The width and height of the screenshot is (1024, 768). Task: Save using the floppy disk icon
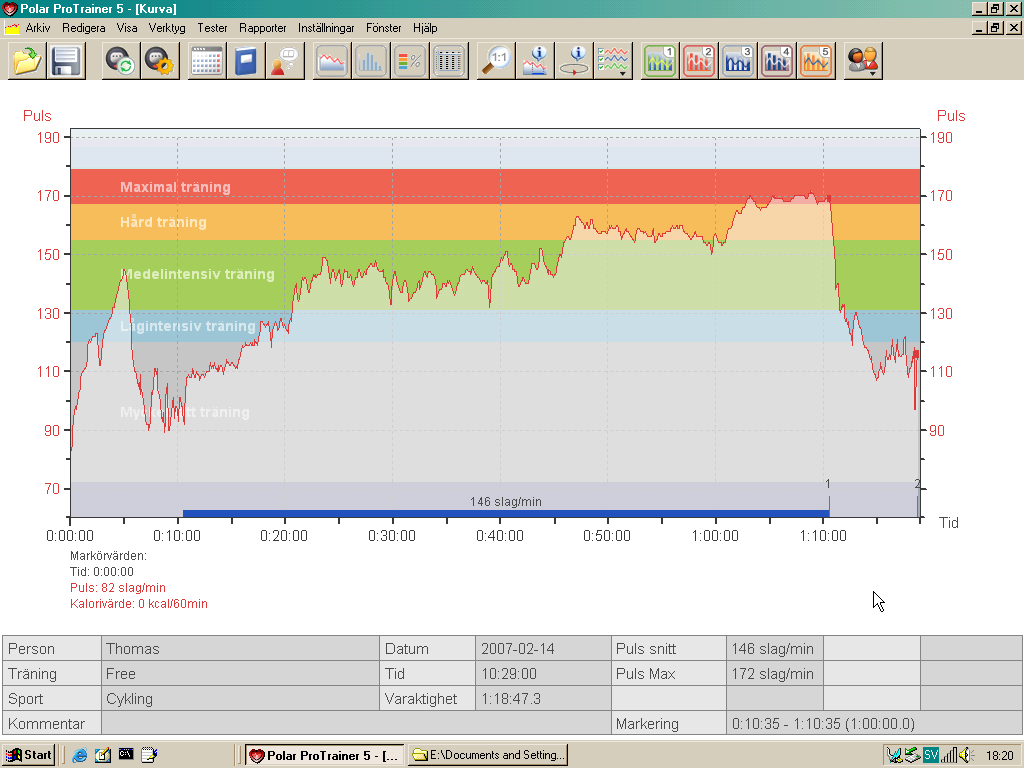tap(66, 61)
